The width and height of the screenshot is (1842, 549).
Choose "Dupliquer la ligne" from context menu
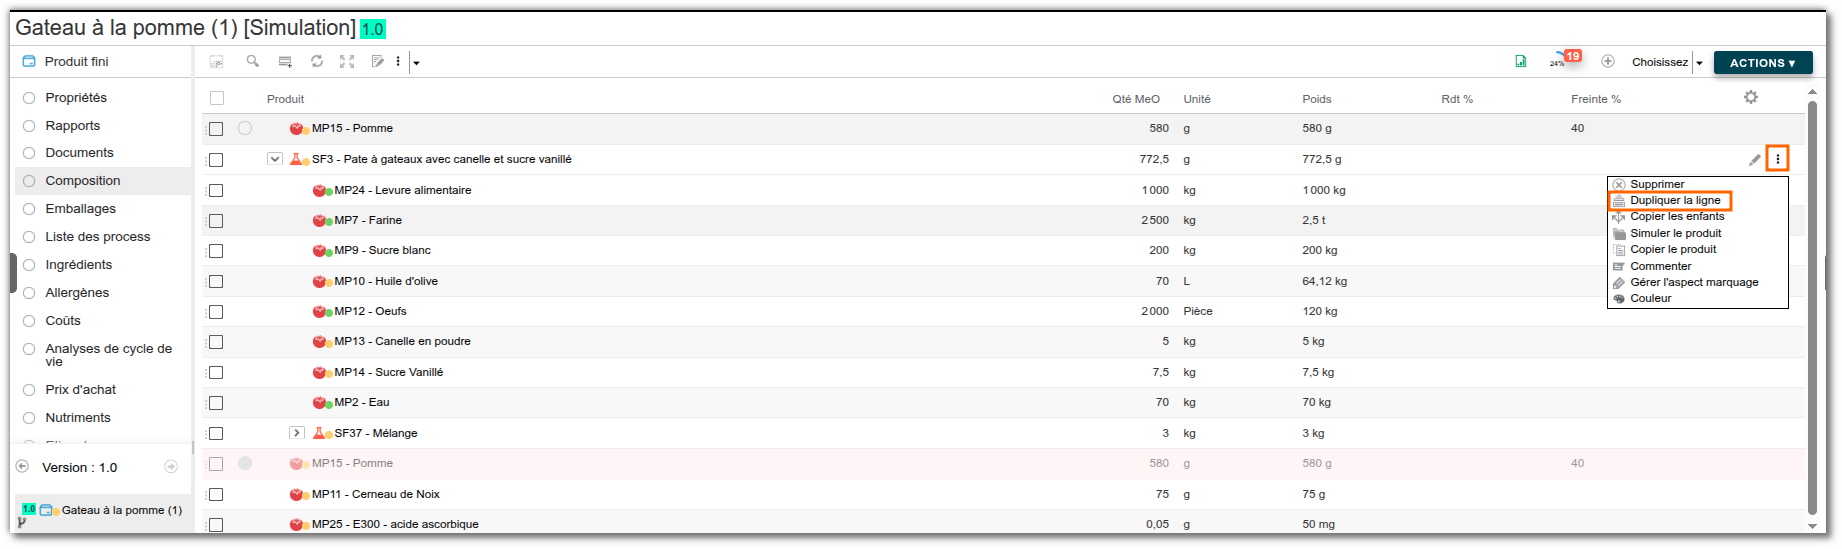(1675, 201)
